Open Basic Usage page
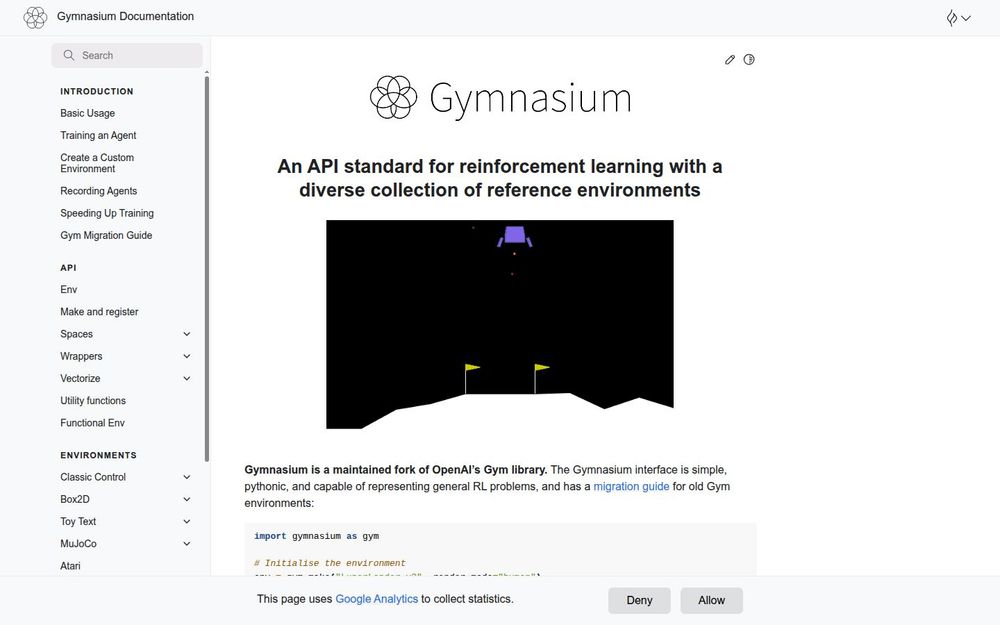Image resolution: width=1000 pixels, height=625 pixels. click(x=87, y=113)
